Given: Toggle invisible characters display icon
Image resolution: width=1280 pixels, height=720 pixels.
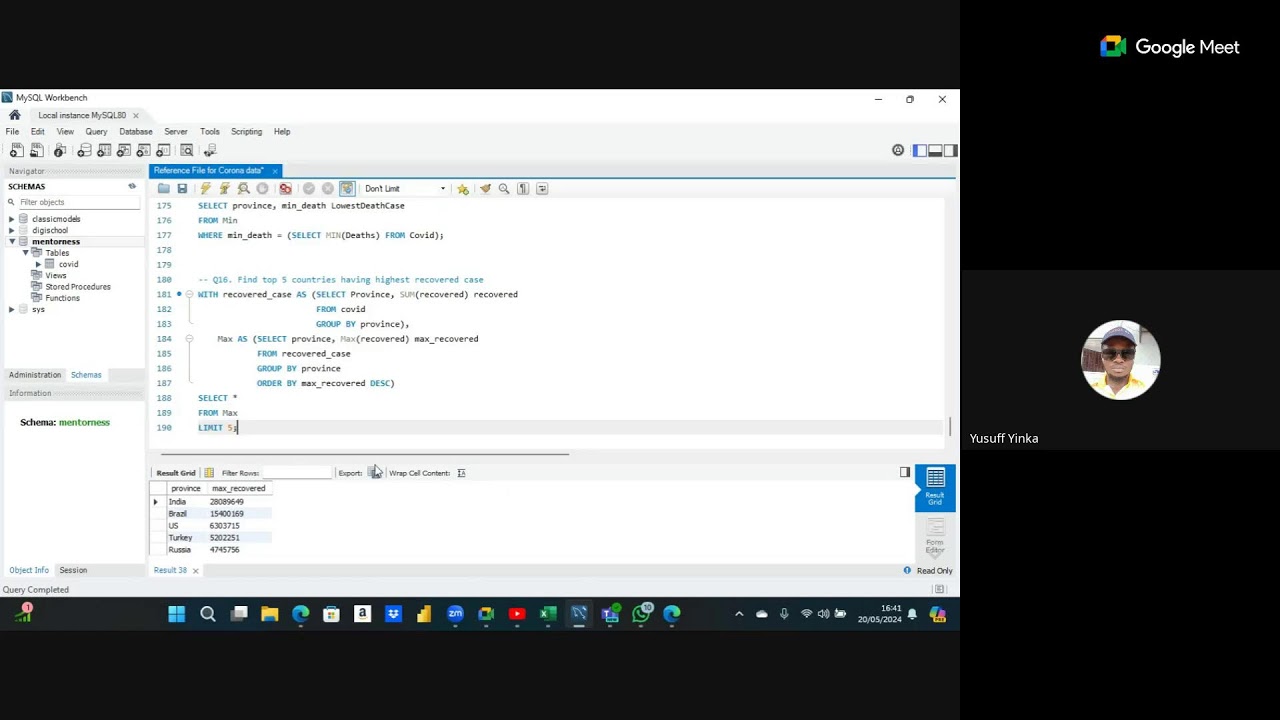Looking at the screenshot, I should point(523,188).
